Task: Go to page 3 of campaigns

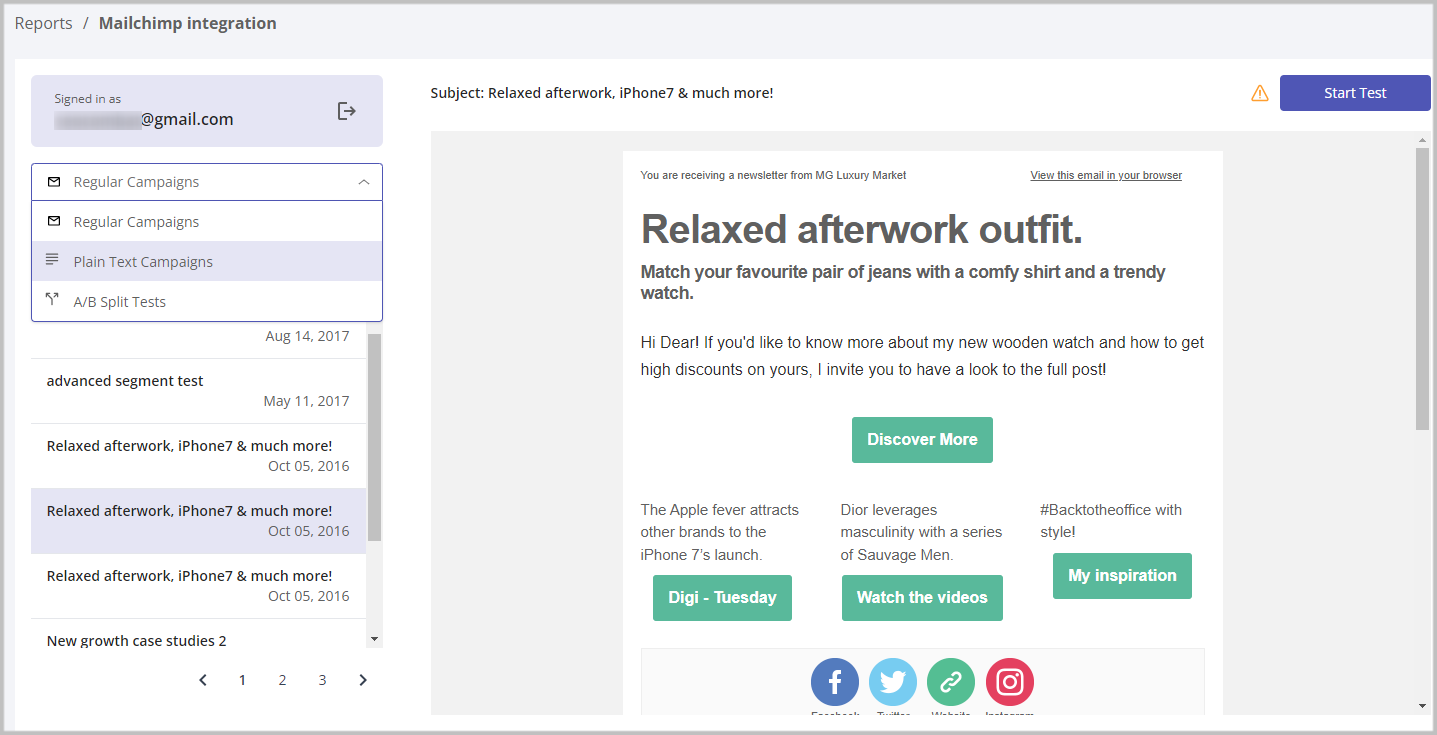Action: 323,680
